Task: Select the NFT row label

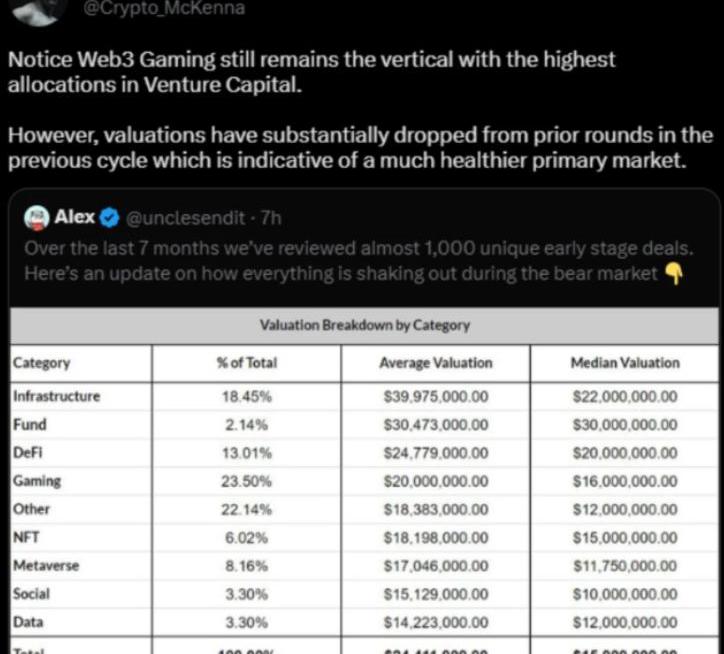Action: pyautogui.click(x=26, y=537)
